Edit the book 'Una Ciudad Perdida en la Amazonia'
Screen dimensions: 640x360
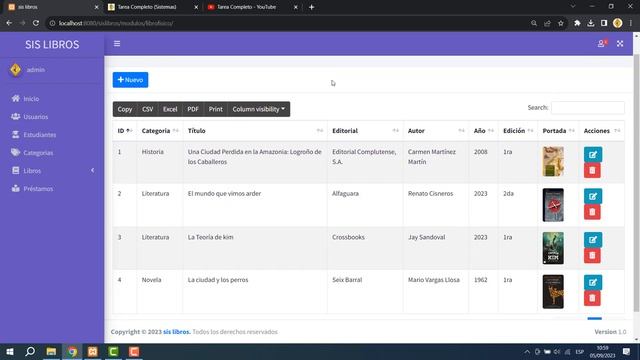[593, 155]
